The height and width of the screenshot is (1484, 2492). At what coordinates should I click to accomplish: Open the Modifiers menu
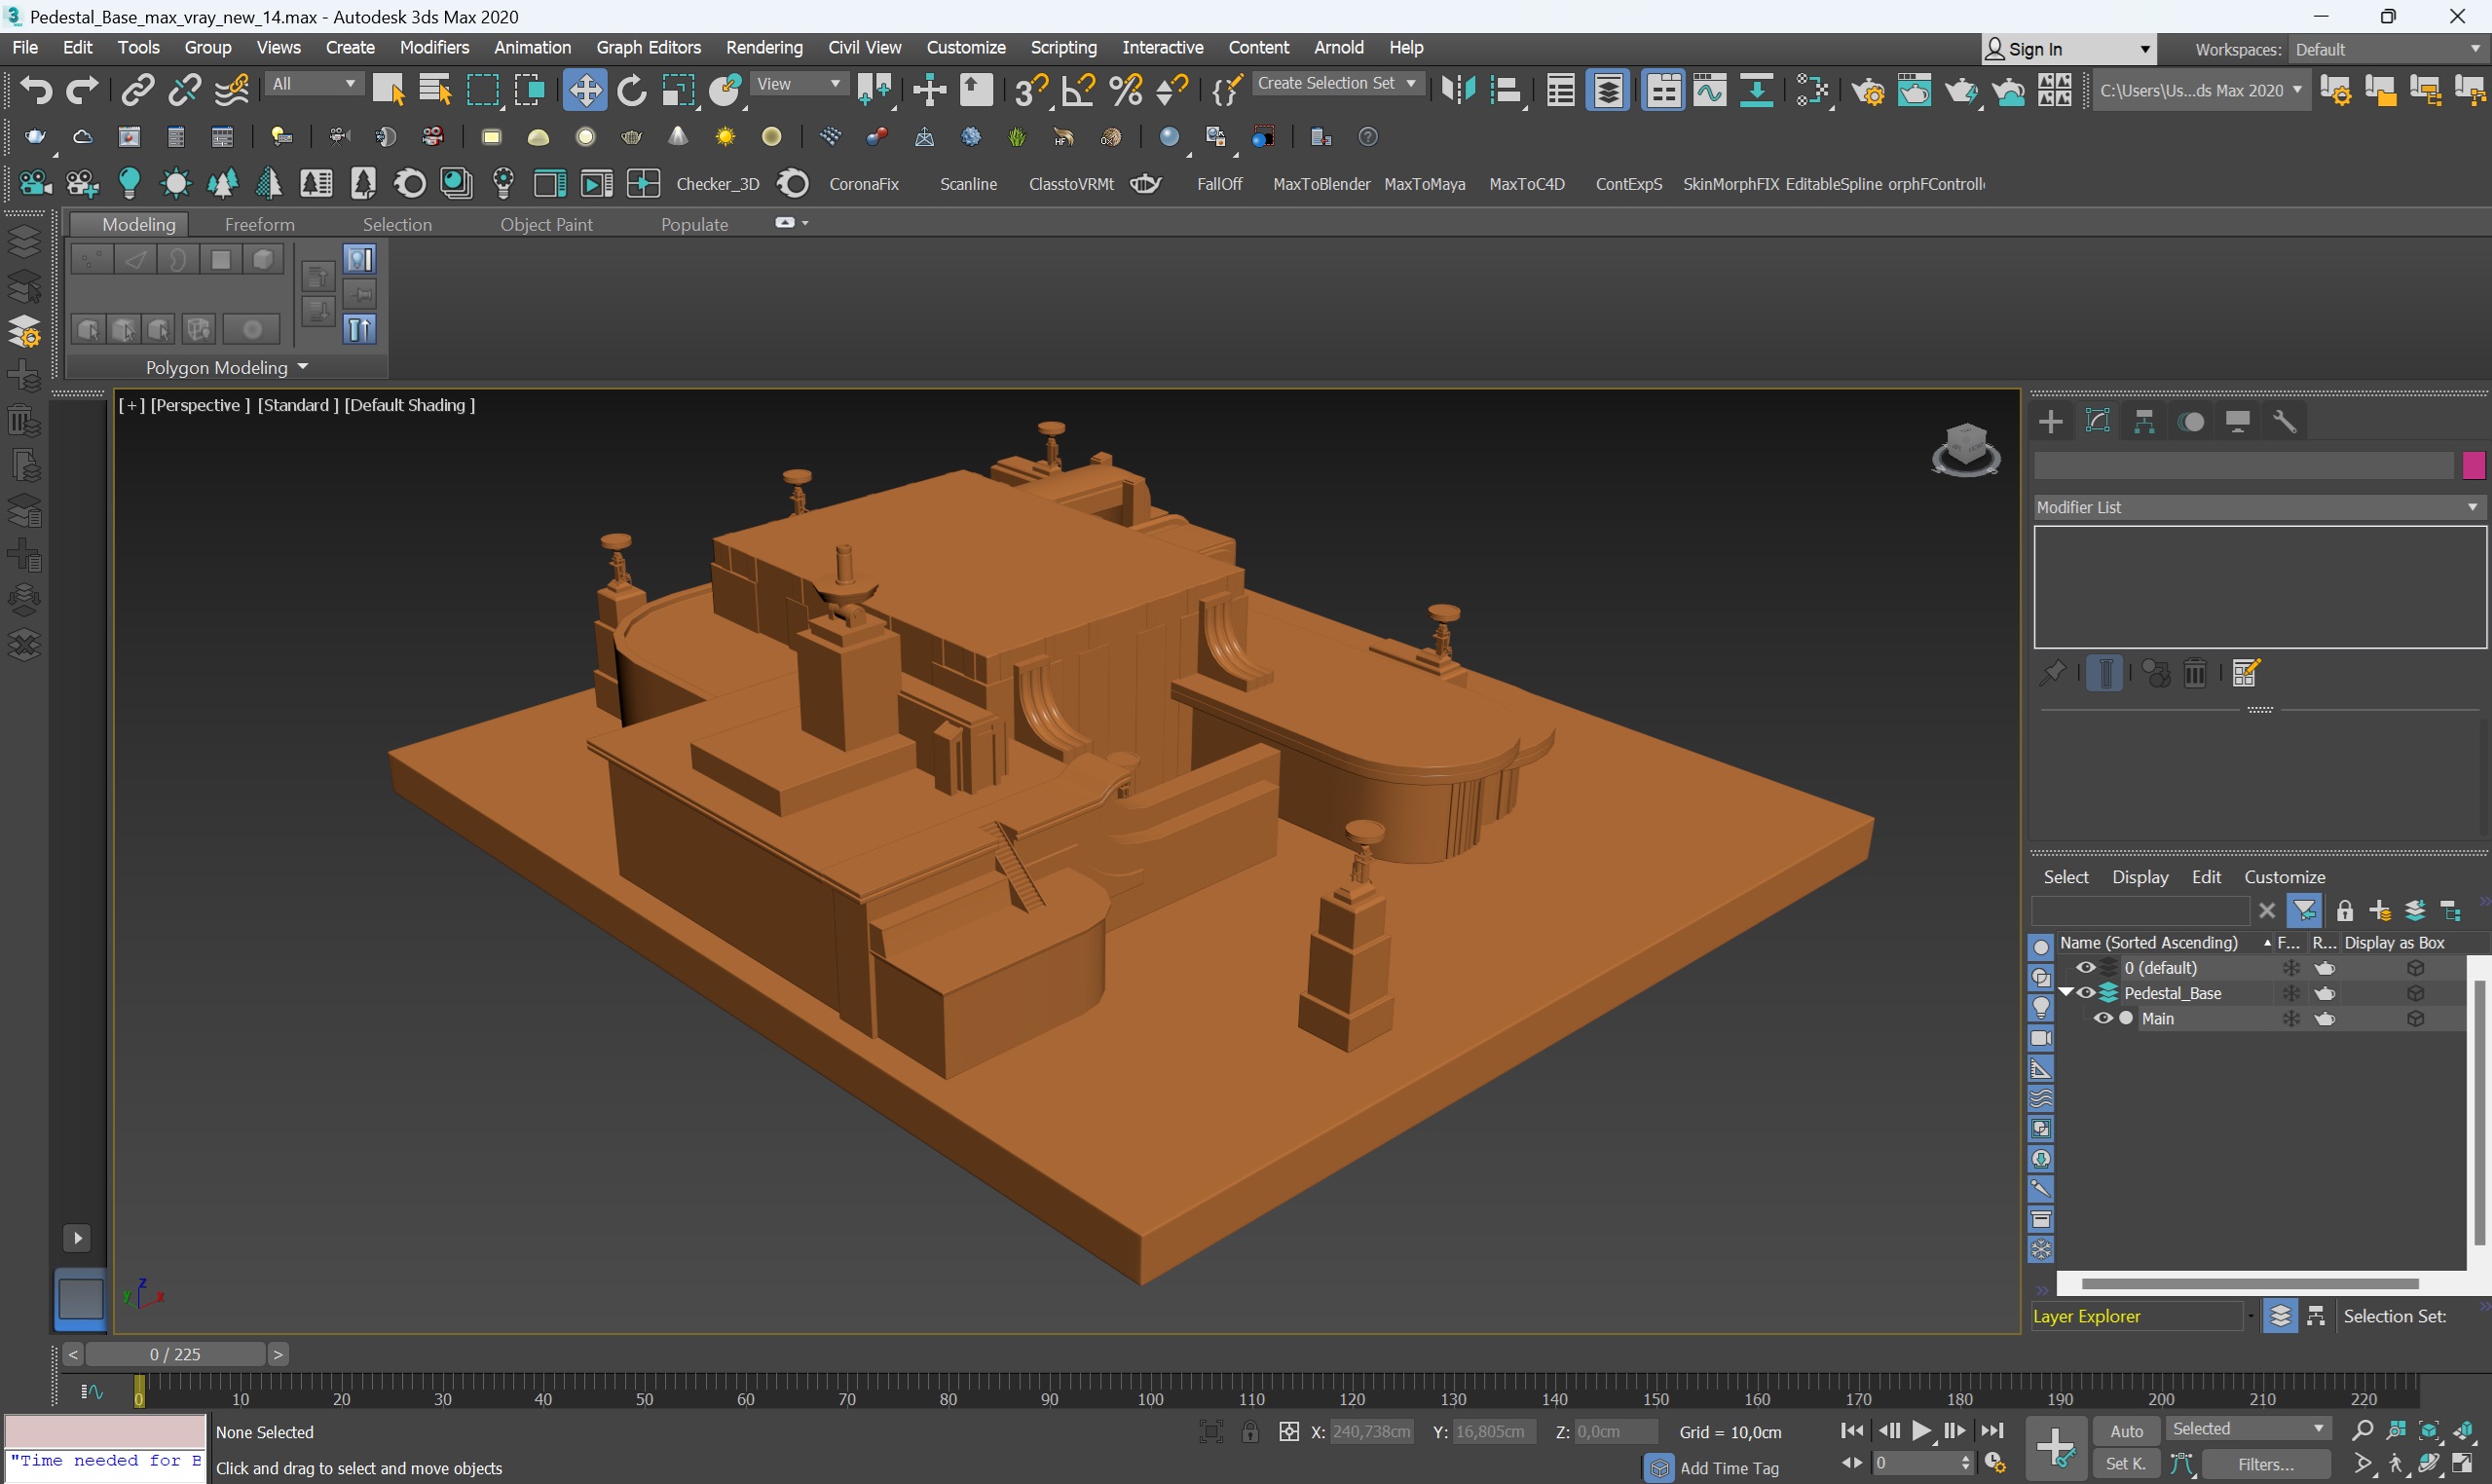tap(434, 47)
